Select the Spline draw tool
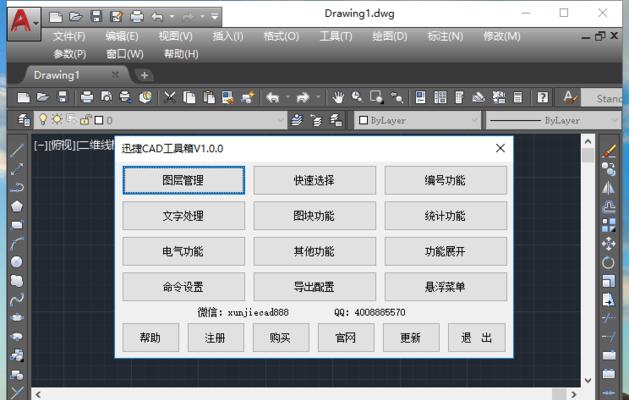 [17, 299]
